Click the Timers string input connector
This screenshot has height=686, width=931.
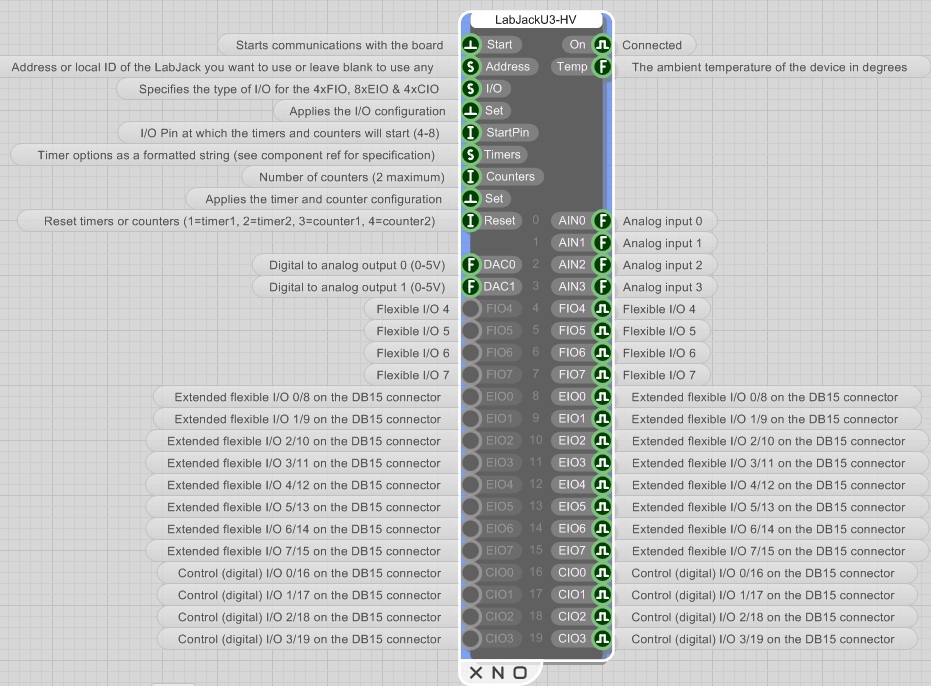pos(471,154)
